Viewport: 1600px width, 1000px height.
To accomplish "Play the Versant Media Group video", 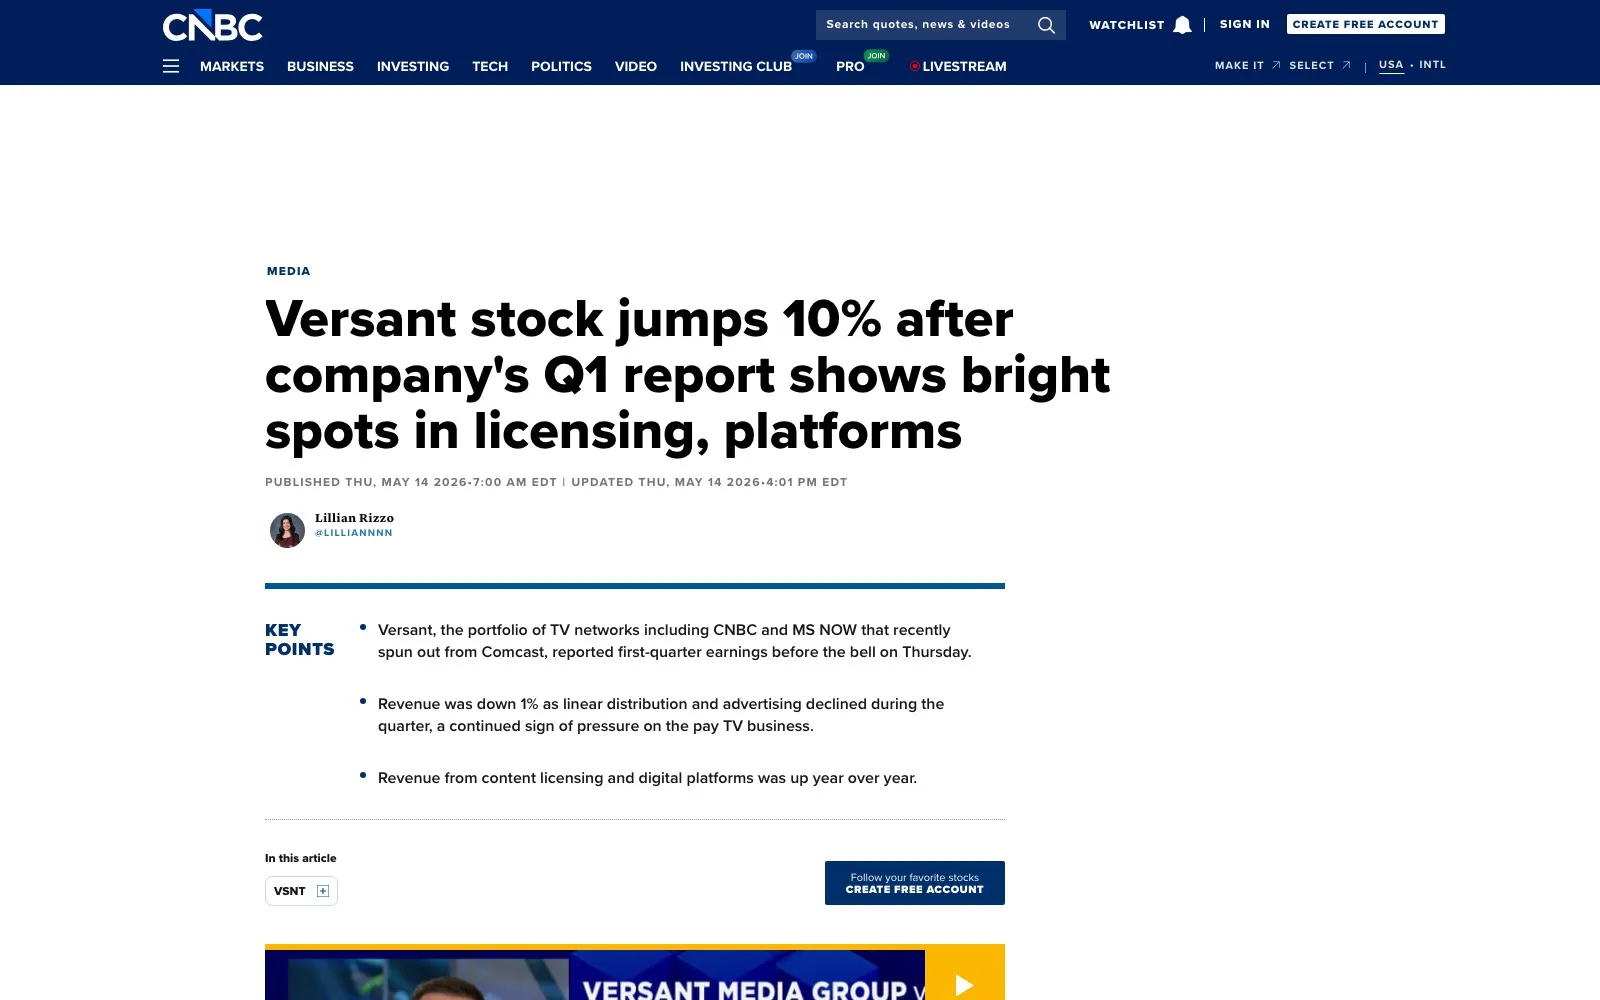I will tap(964, 984).
